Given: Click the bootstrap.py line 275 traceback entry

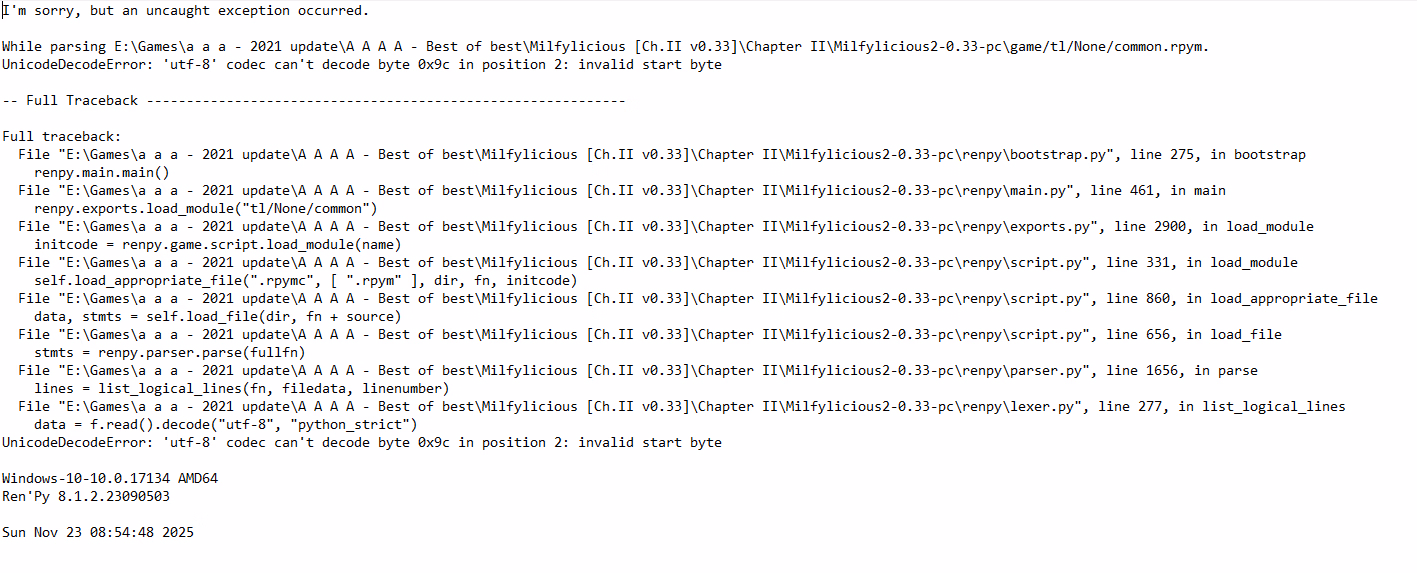Looking at the screenshot, I should pos(662,155).
